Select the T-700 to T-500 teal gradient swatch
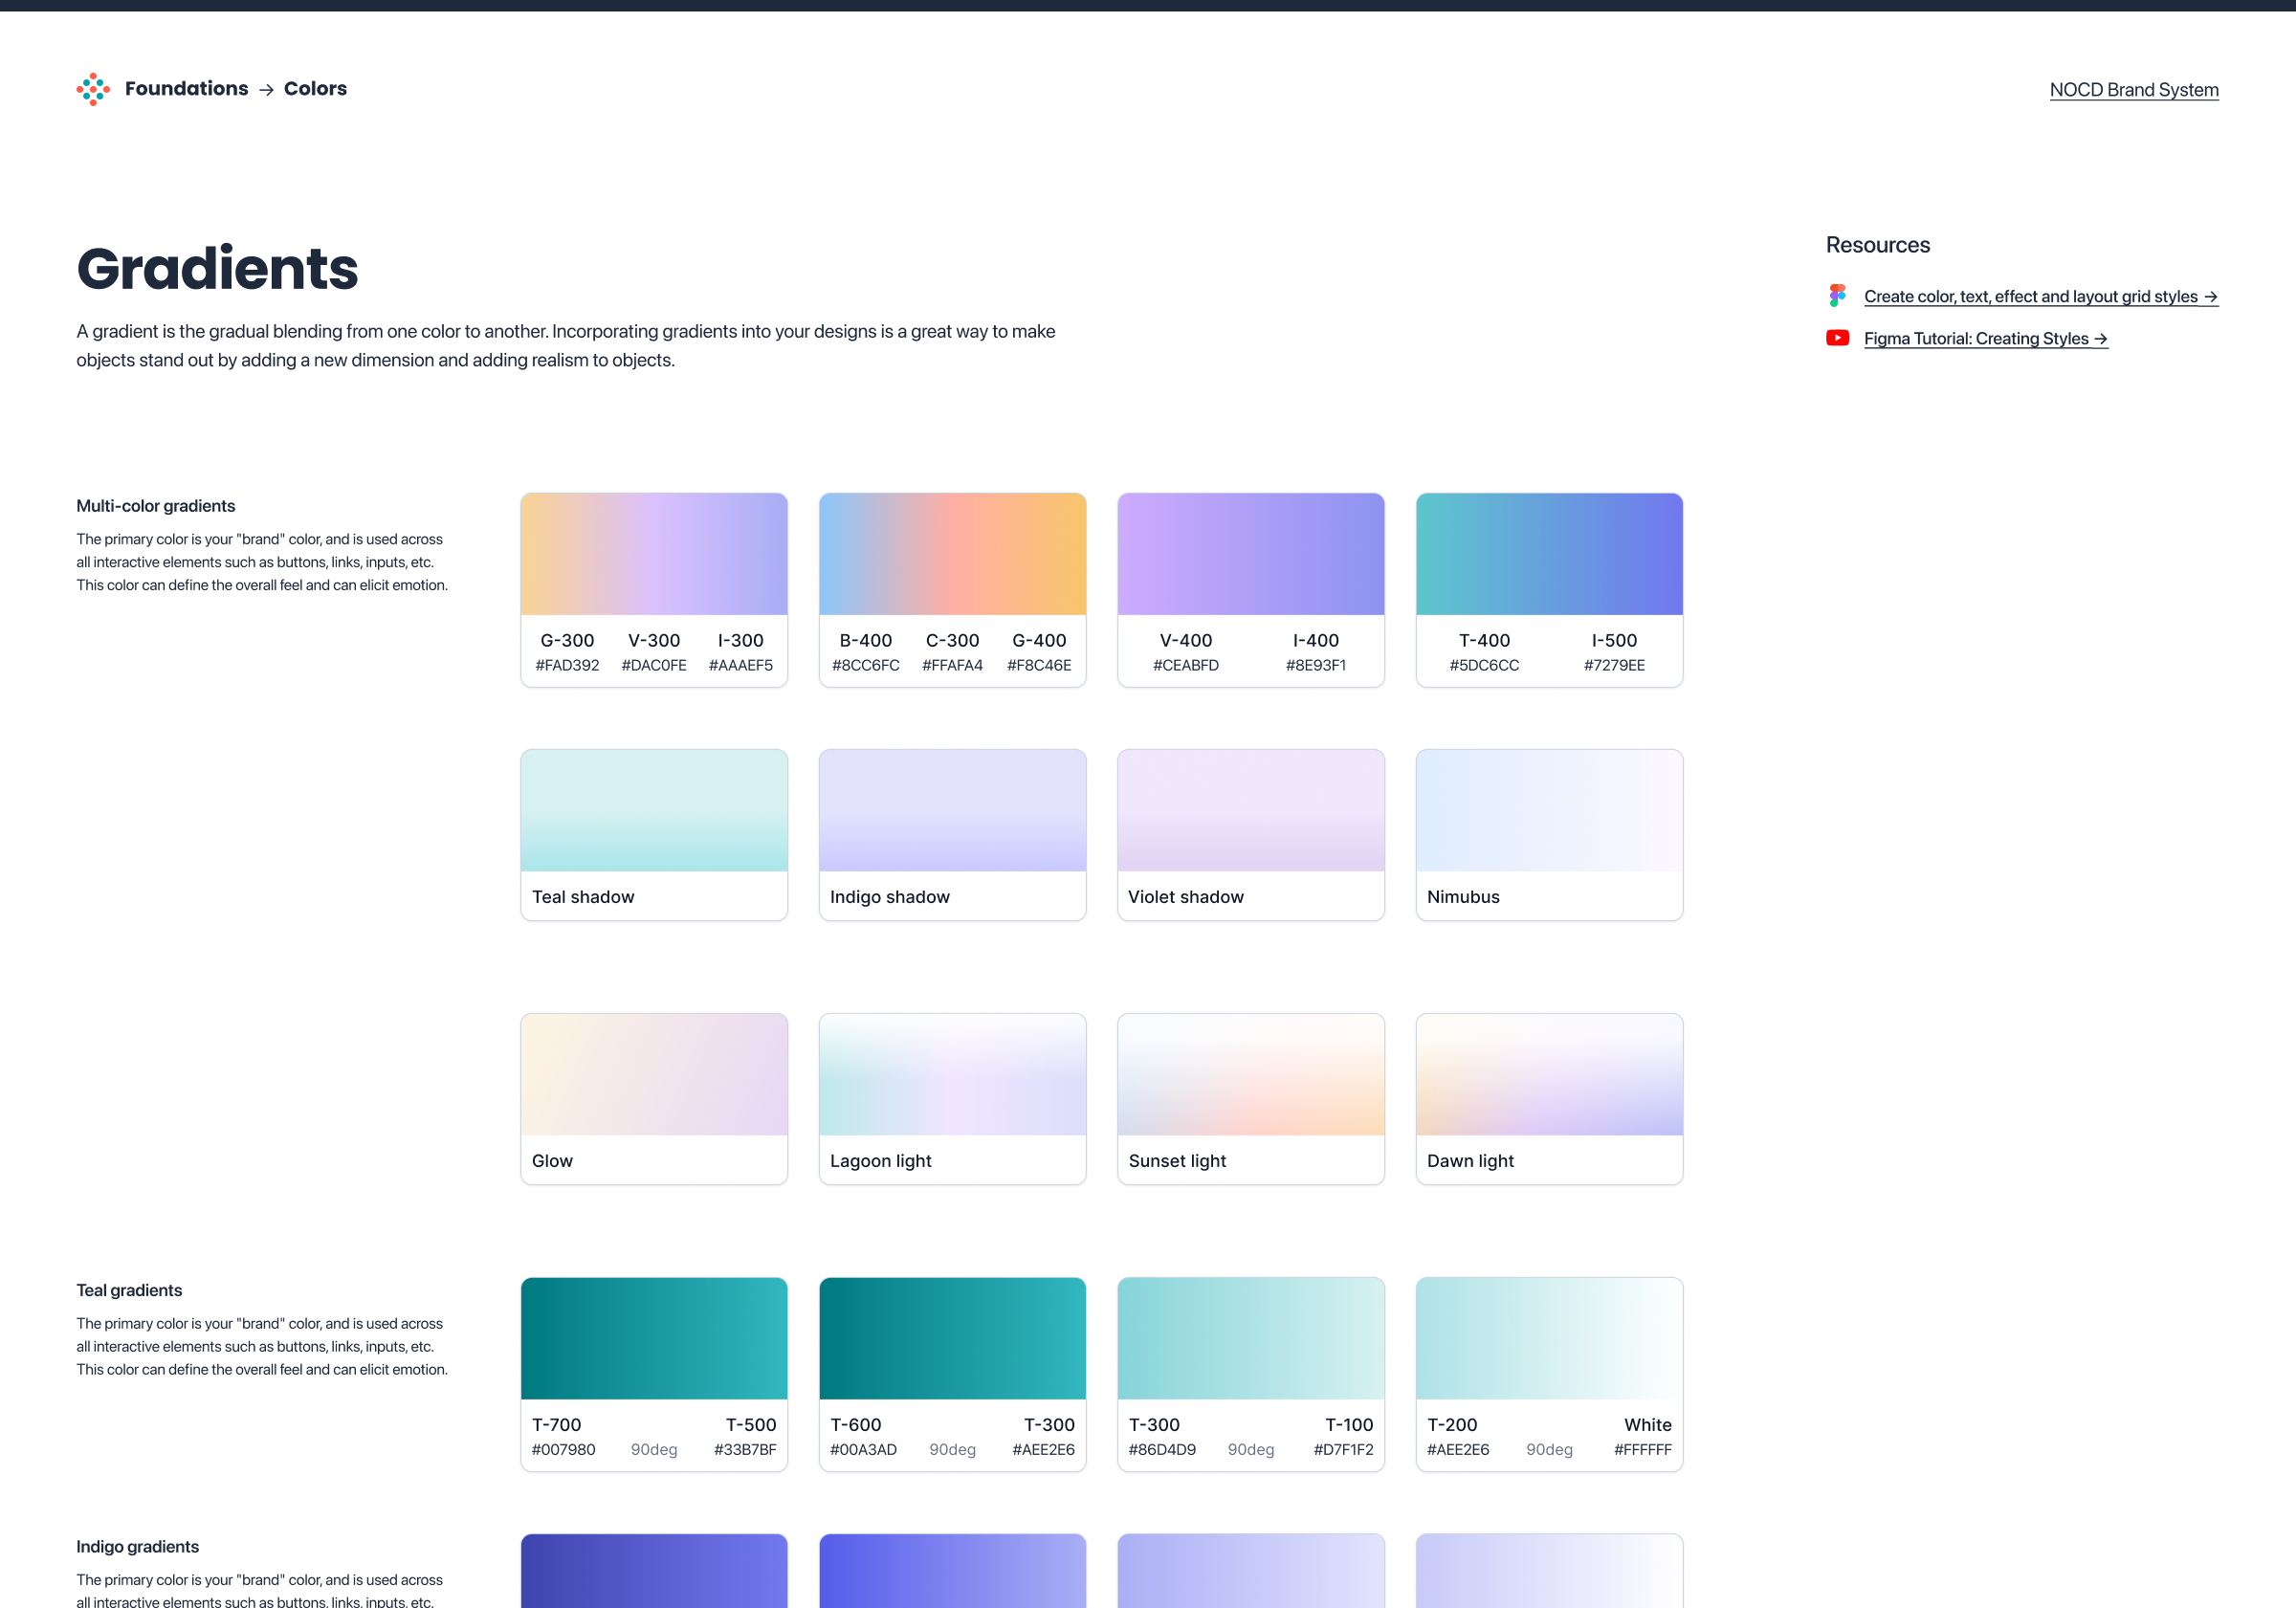2296x1608 pixels. (654, 1338)
